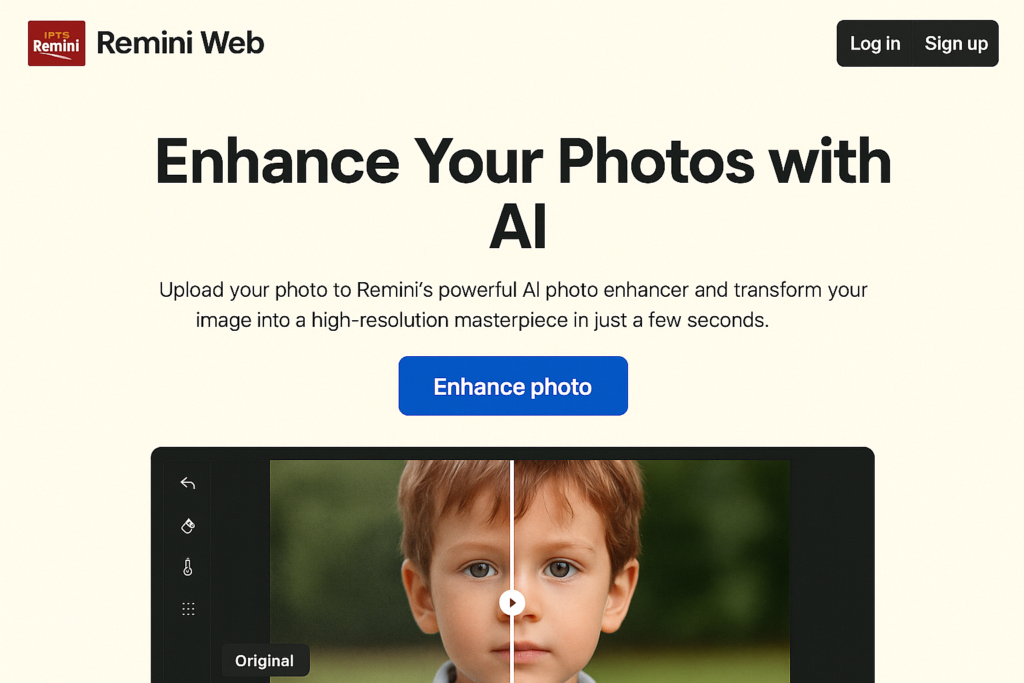This screenshot has height=683, width=1024.
Task: Click the red Remini logo icon
Action: [56, 43]
